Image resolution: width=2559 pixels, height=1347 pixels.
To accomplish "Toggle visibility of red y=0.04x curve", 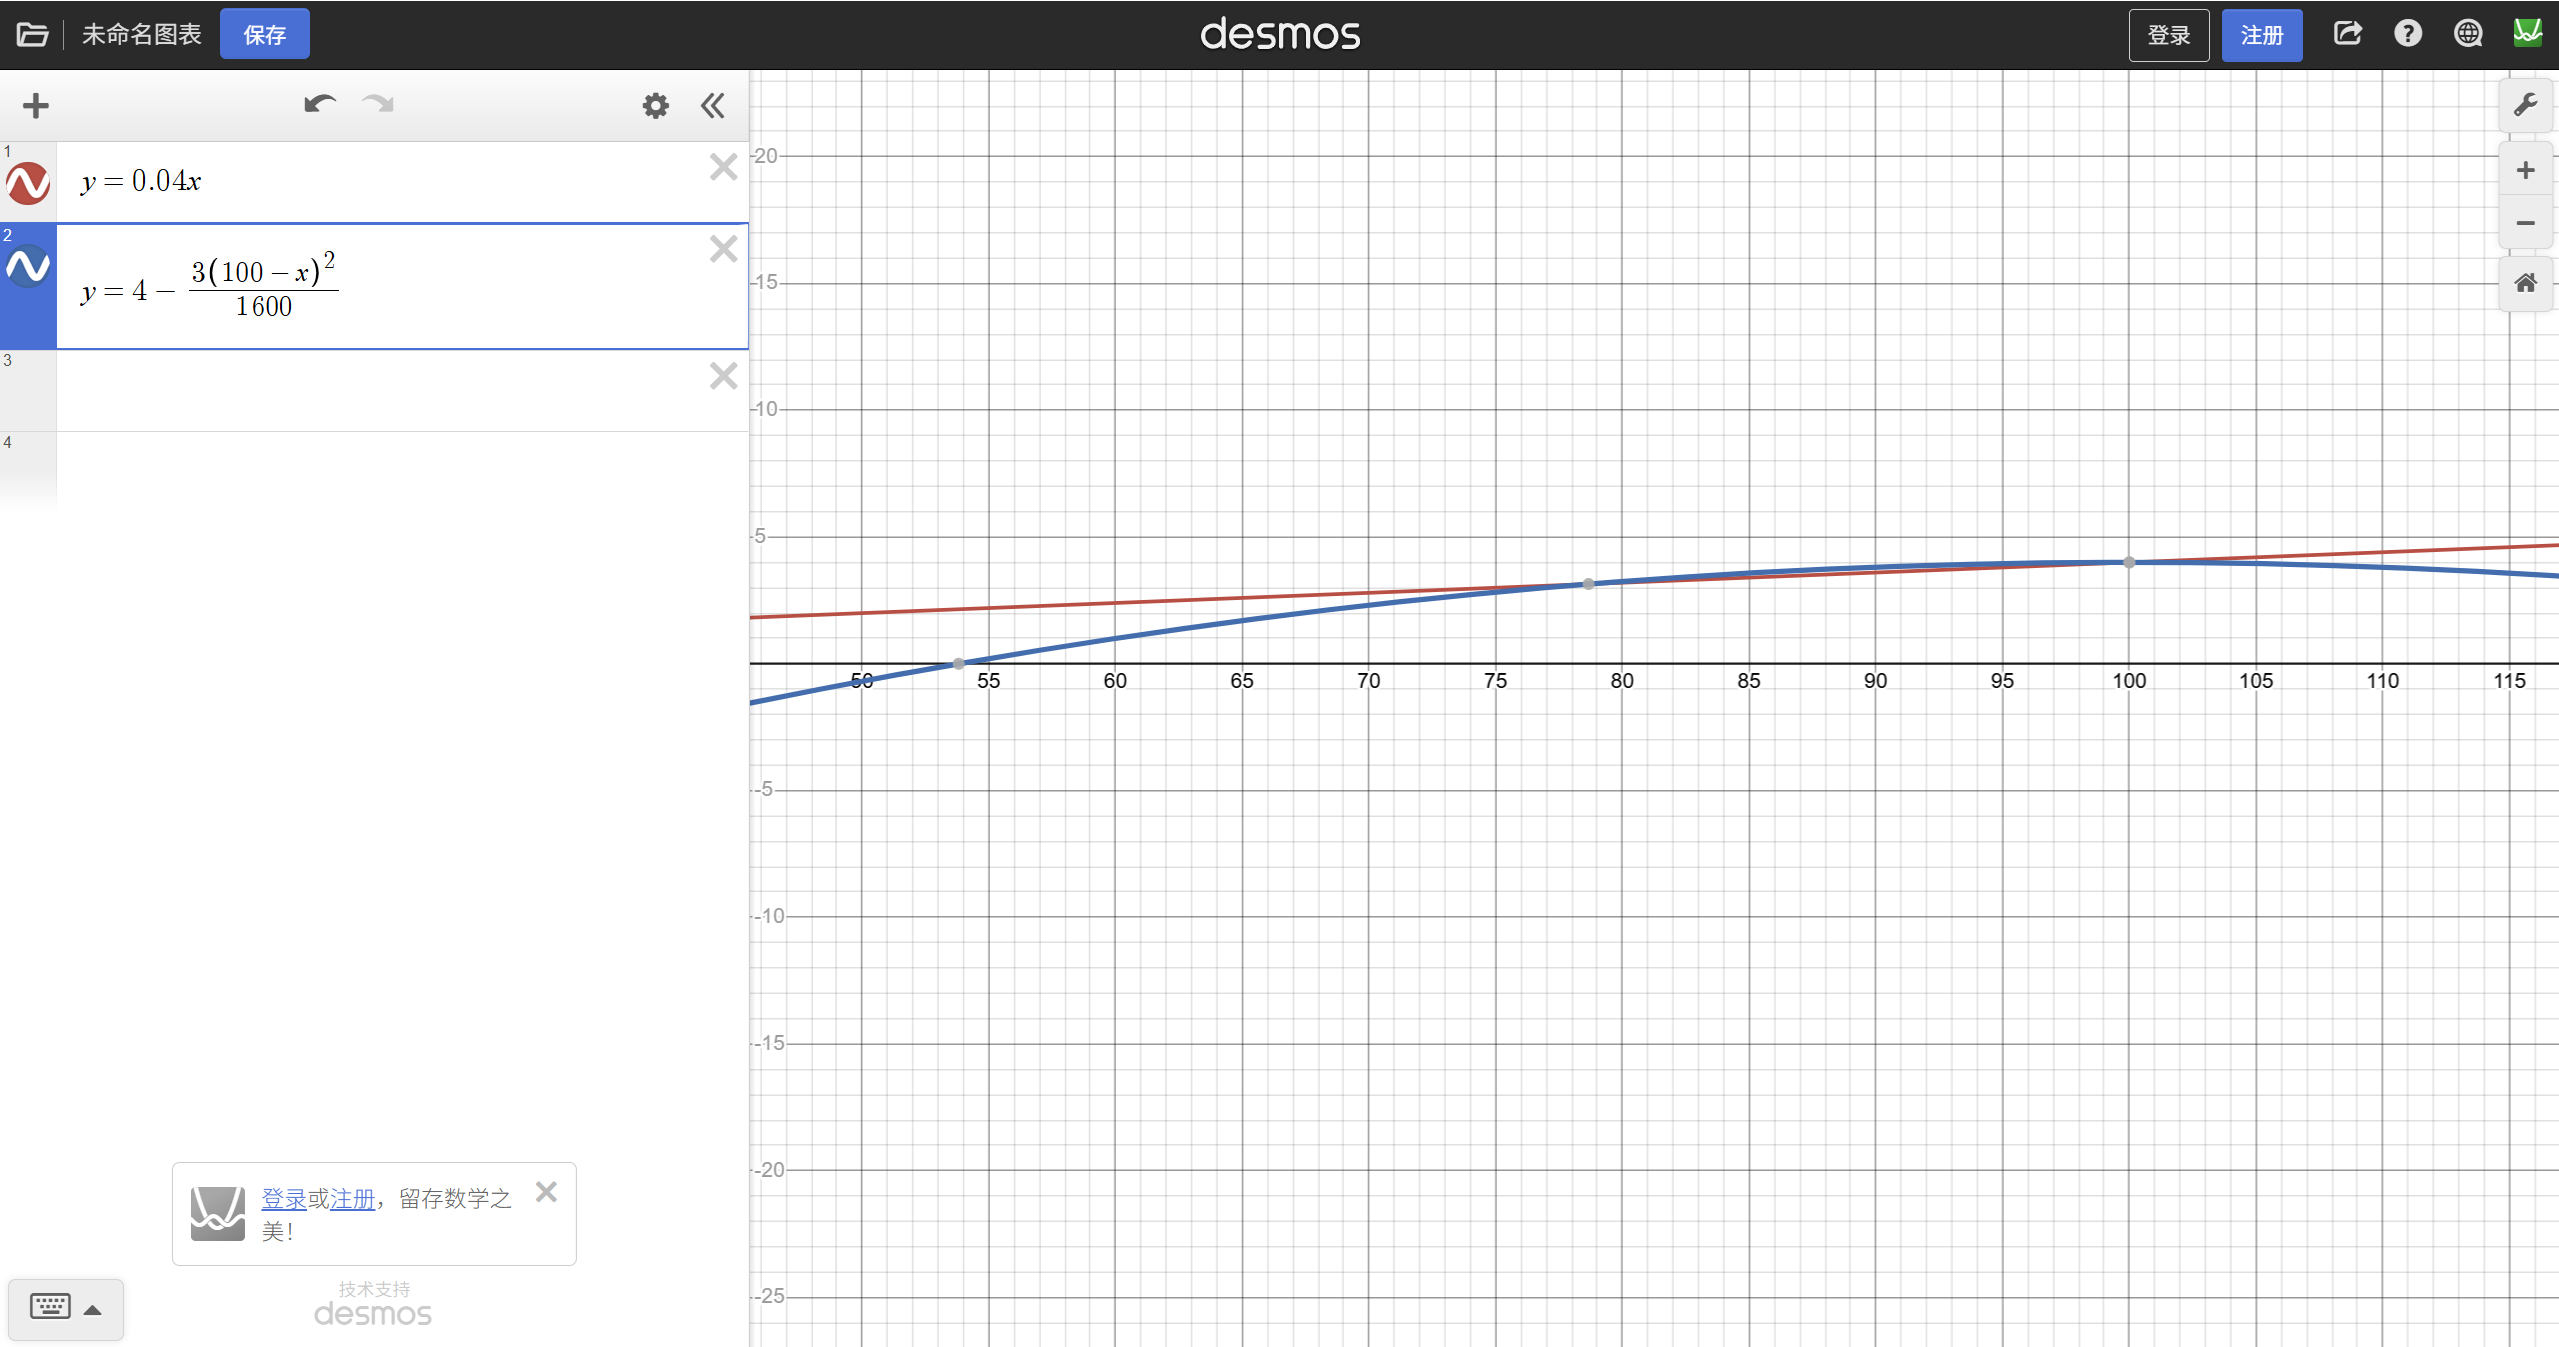I will point(28,183).
